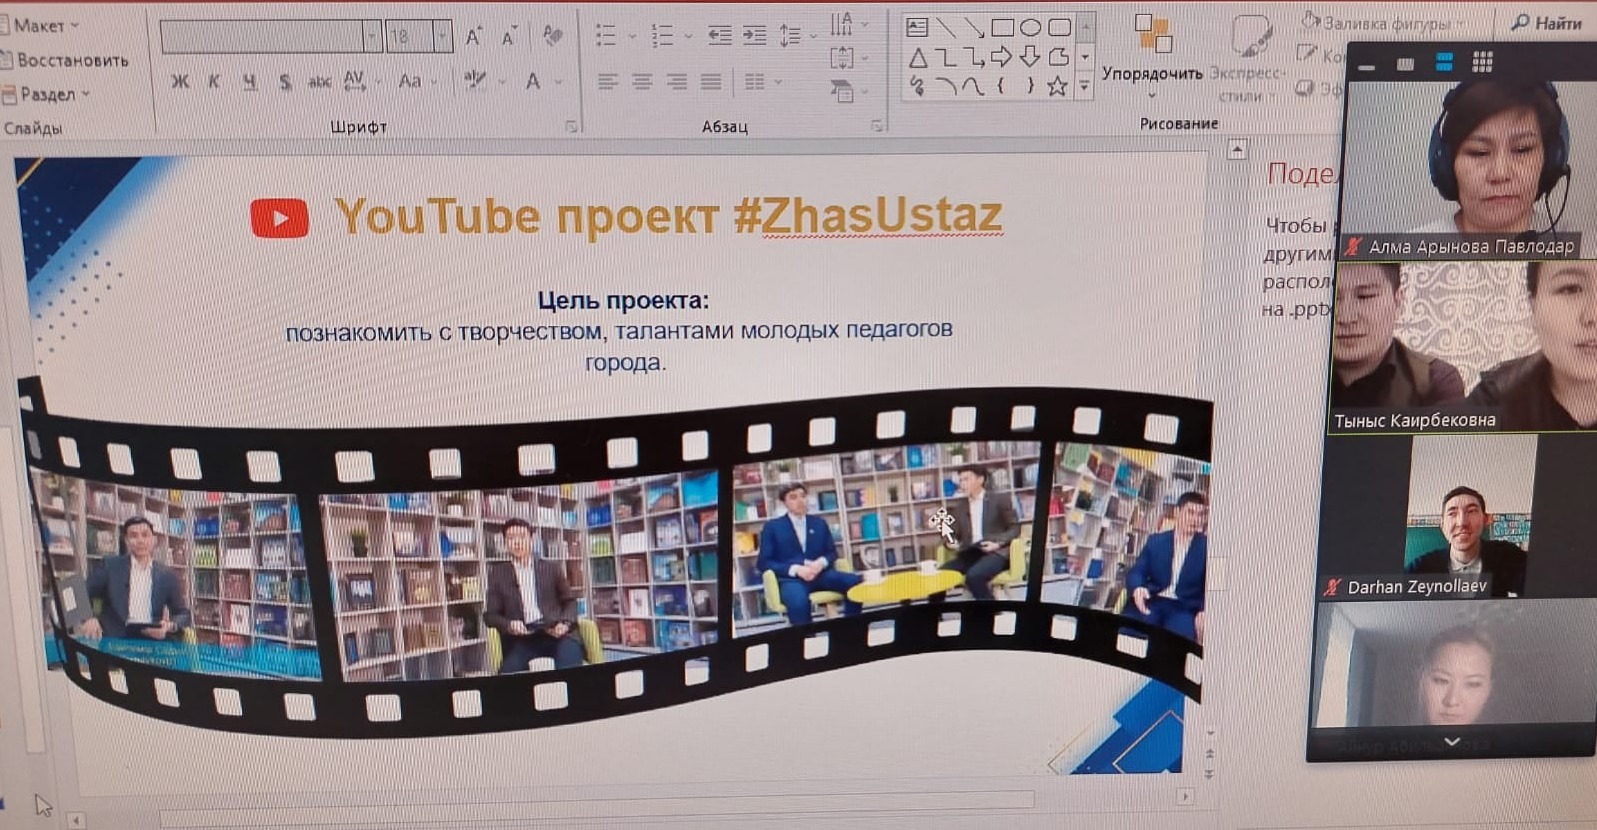Screen dimensions: 1597x830
Task: Align text left
Action: point(607,82)
